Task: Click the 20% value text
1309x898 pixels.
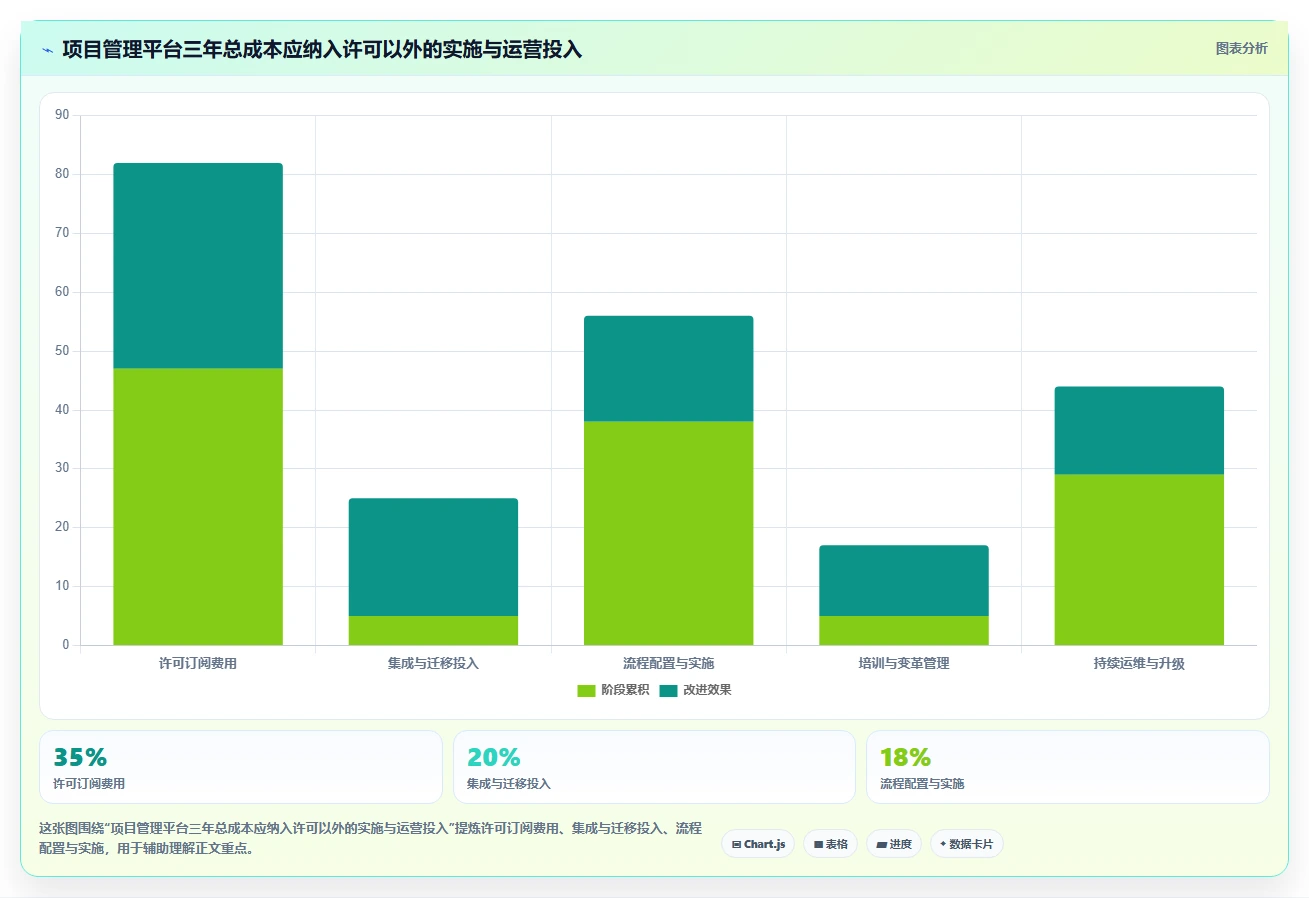Action: tap(494, 757)
